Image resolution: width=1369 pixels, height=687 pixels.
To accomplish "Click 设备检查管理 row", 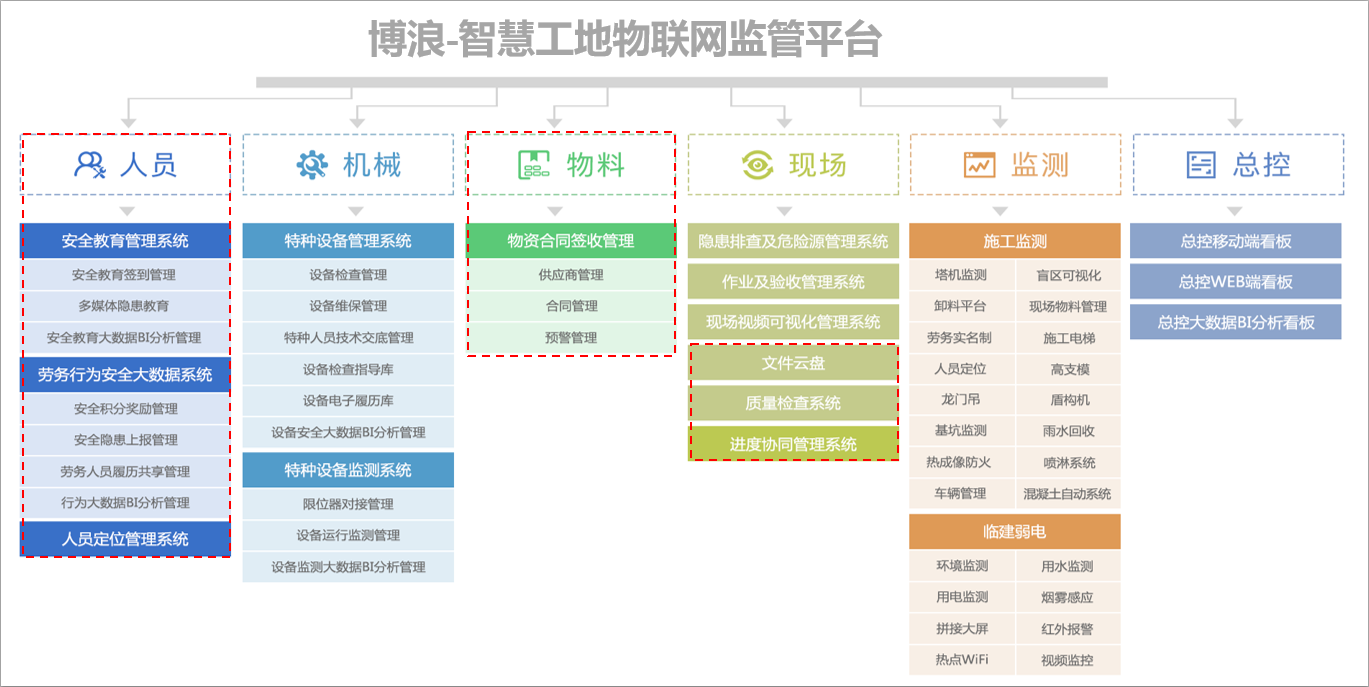I will point(348,275).
